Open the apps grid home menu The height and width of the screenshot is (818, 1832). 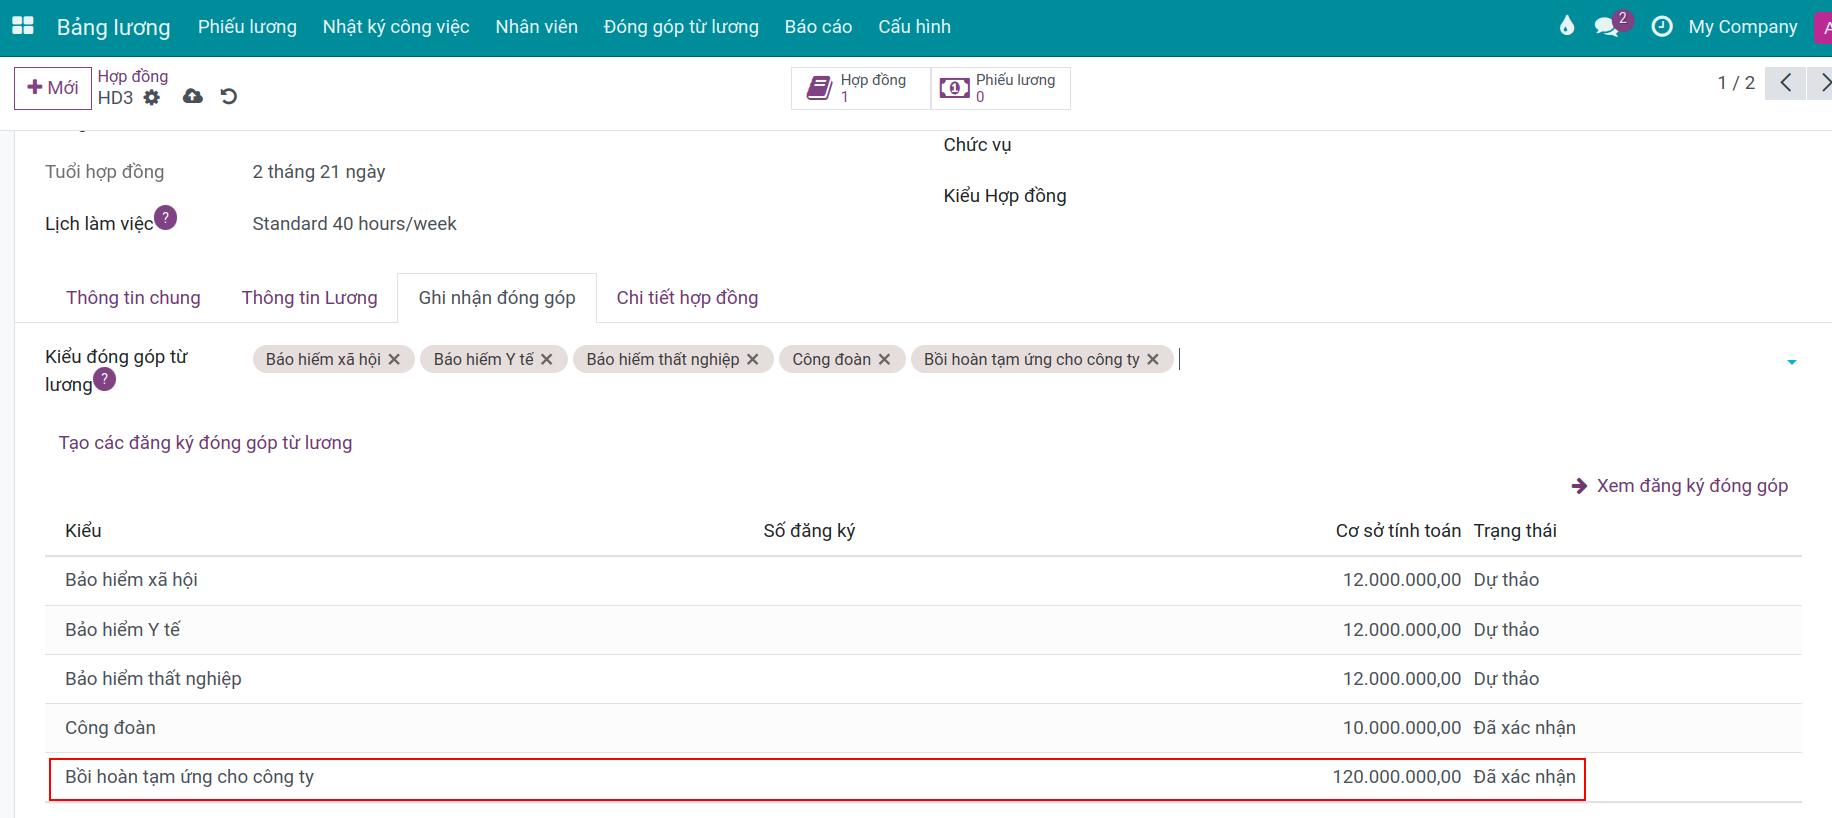[x=22, y=27]
